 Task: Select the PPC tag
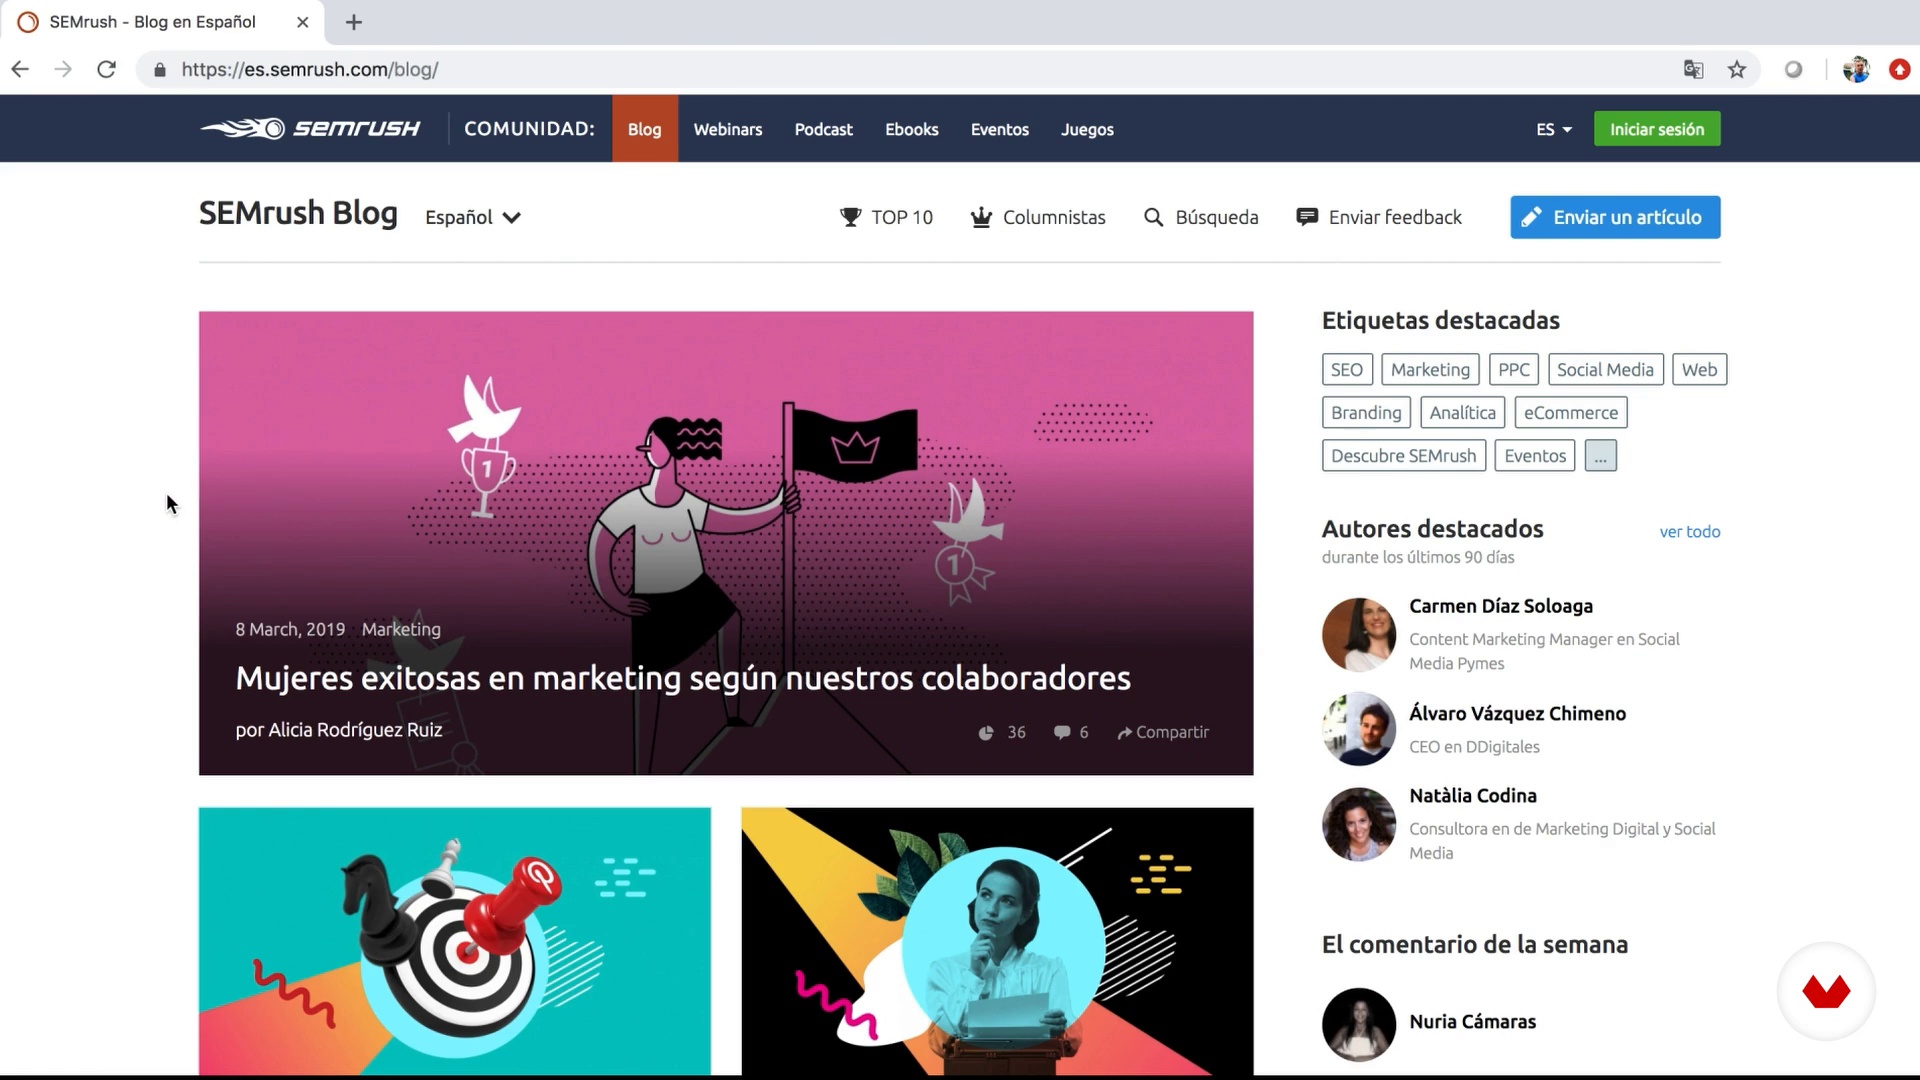[1513, 370]
